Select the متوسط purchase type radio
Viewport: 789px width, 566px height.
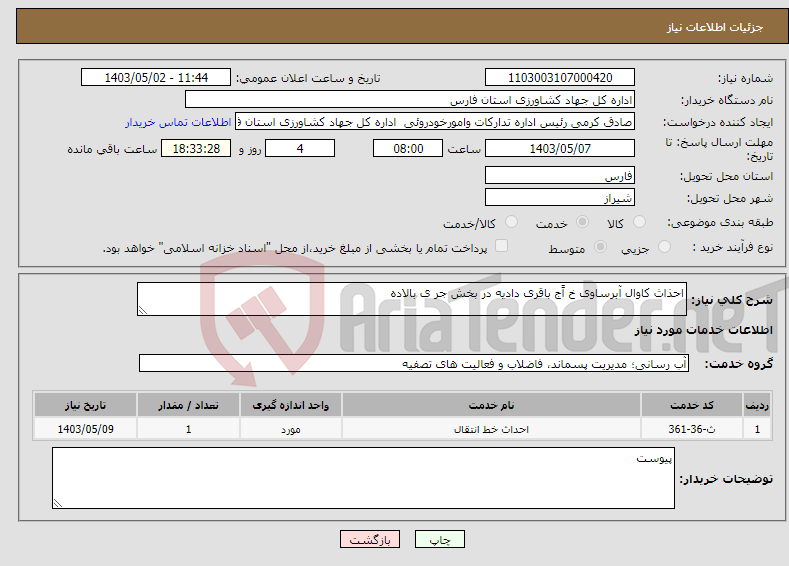(600, 247)
